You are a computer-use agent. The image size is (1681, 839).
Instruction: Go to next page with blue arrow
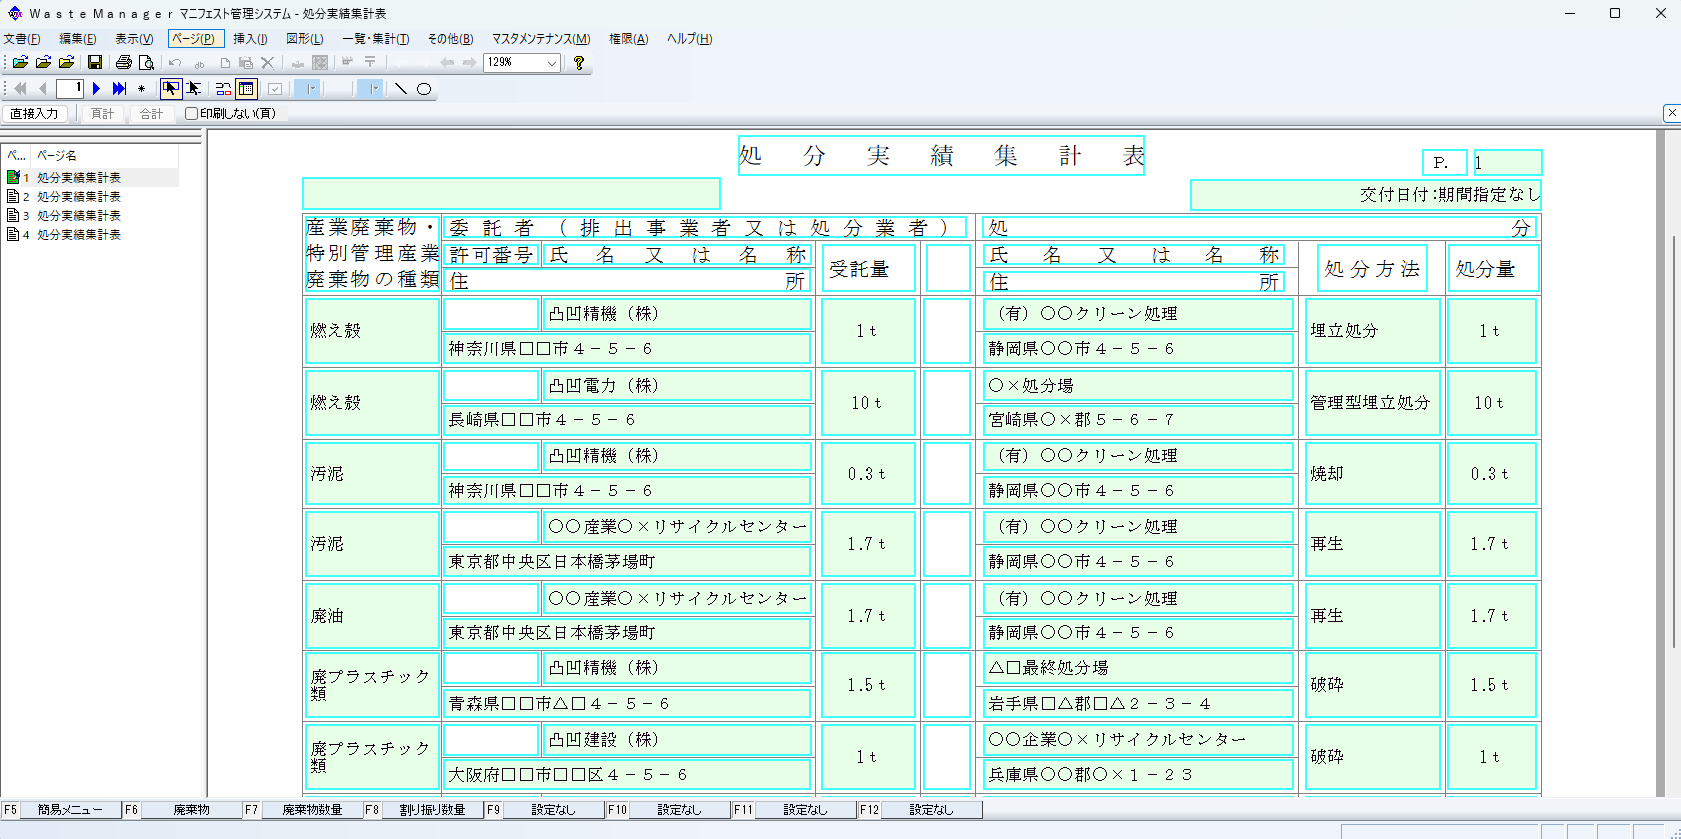coord(97,89)
